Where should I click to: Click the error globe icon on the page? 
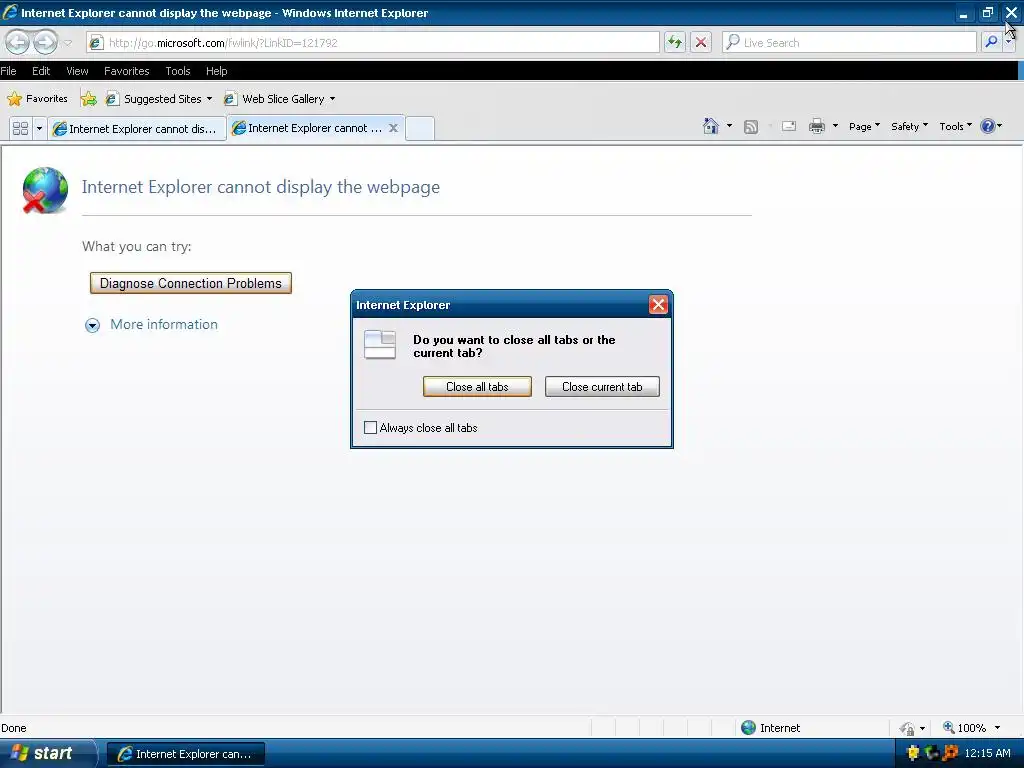coord(44,190)
